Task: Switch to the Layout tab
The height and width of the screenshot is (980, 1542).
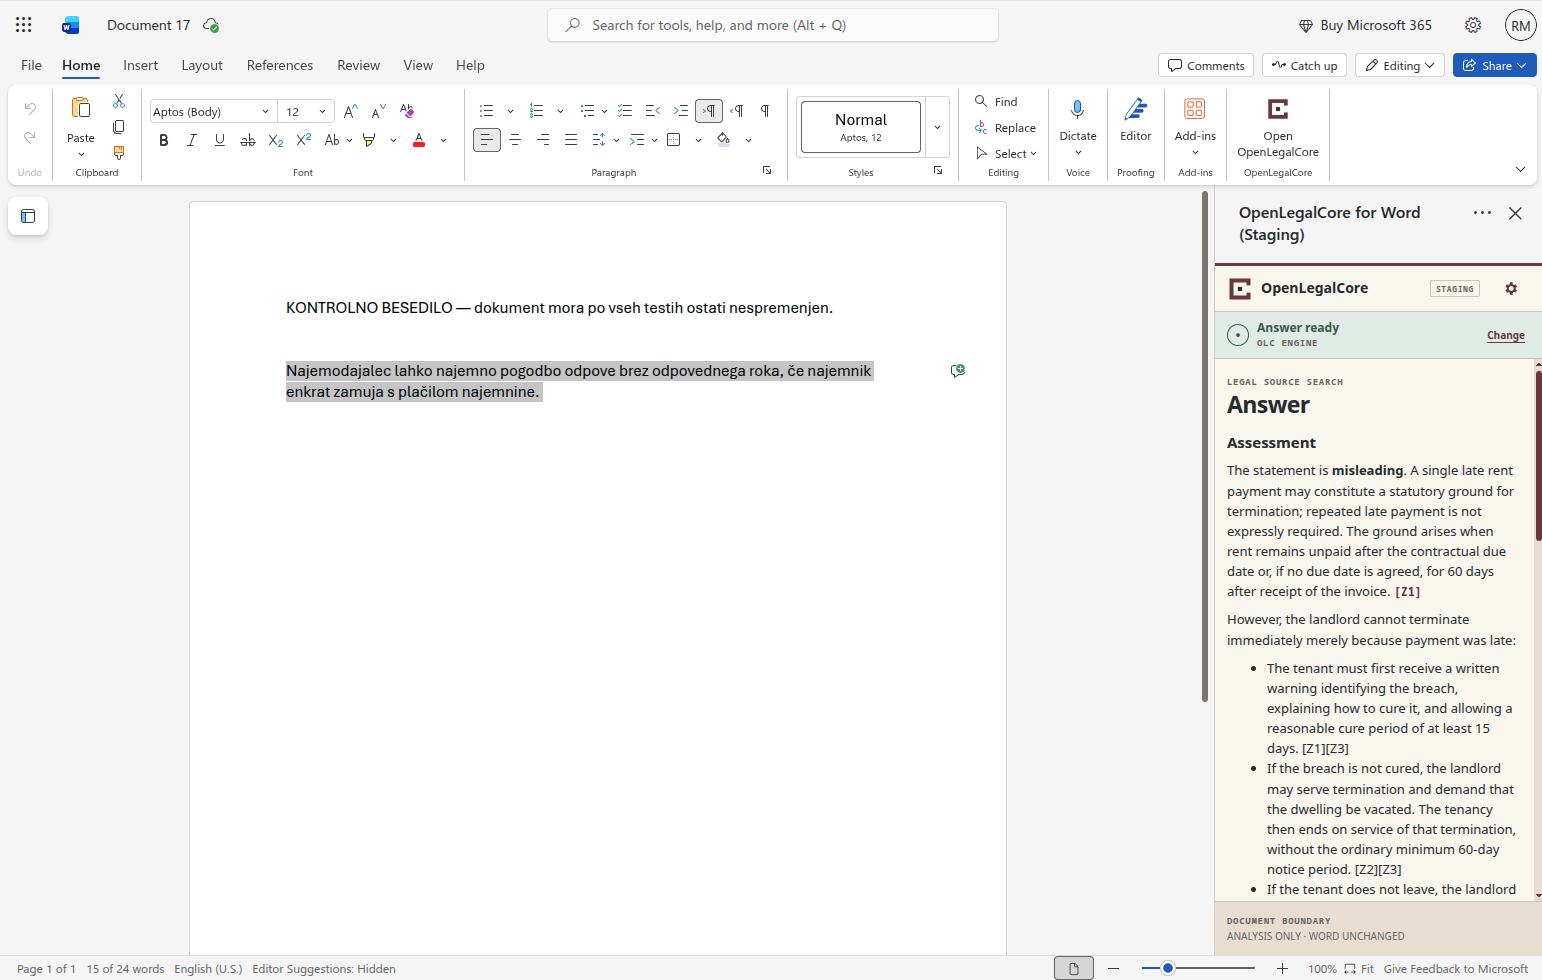Action: tap(202, 65)
